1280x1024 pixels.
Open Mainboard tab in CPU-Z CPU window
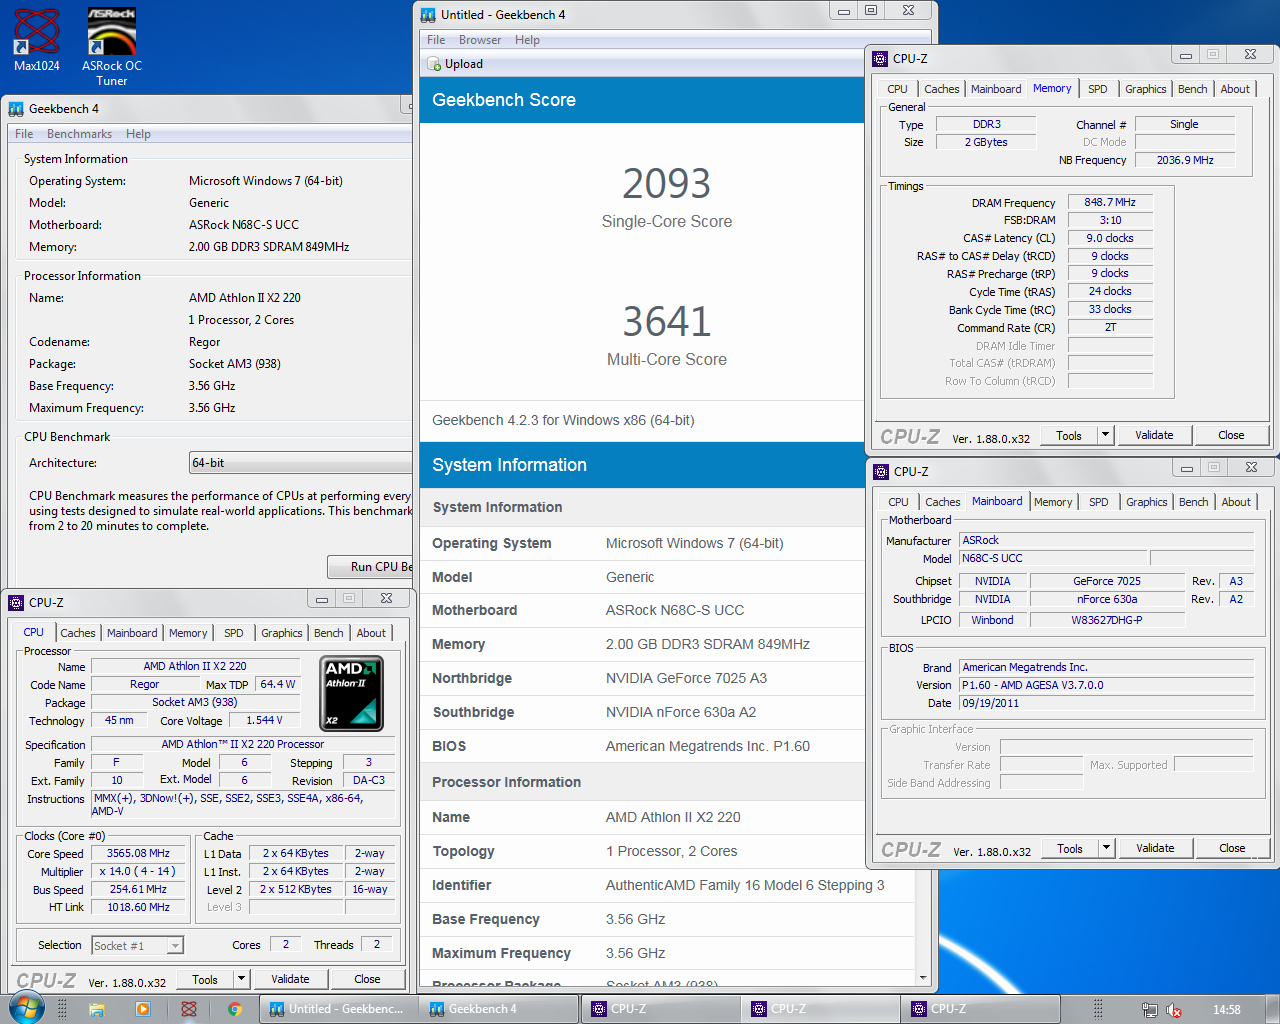point(132,633)
